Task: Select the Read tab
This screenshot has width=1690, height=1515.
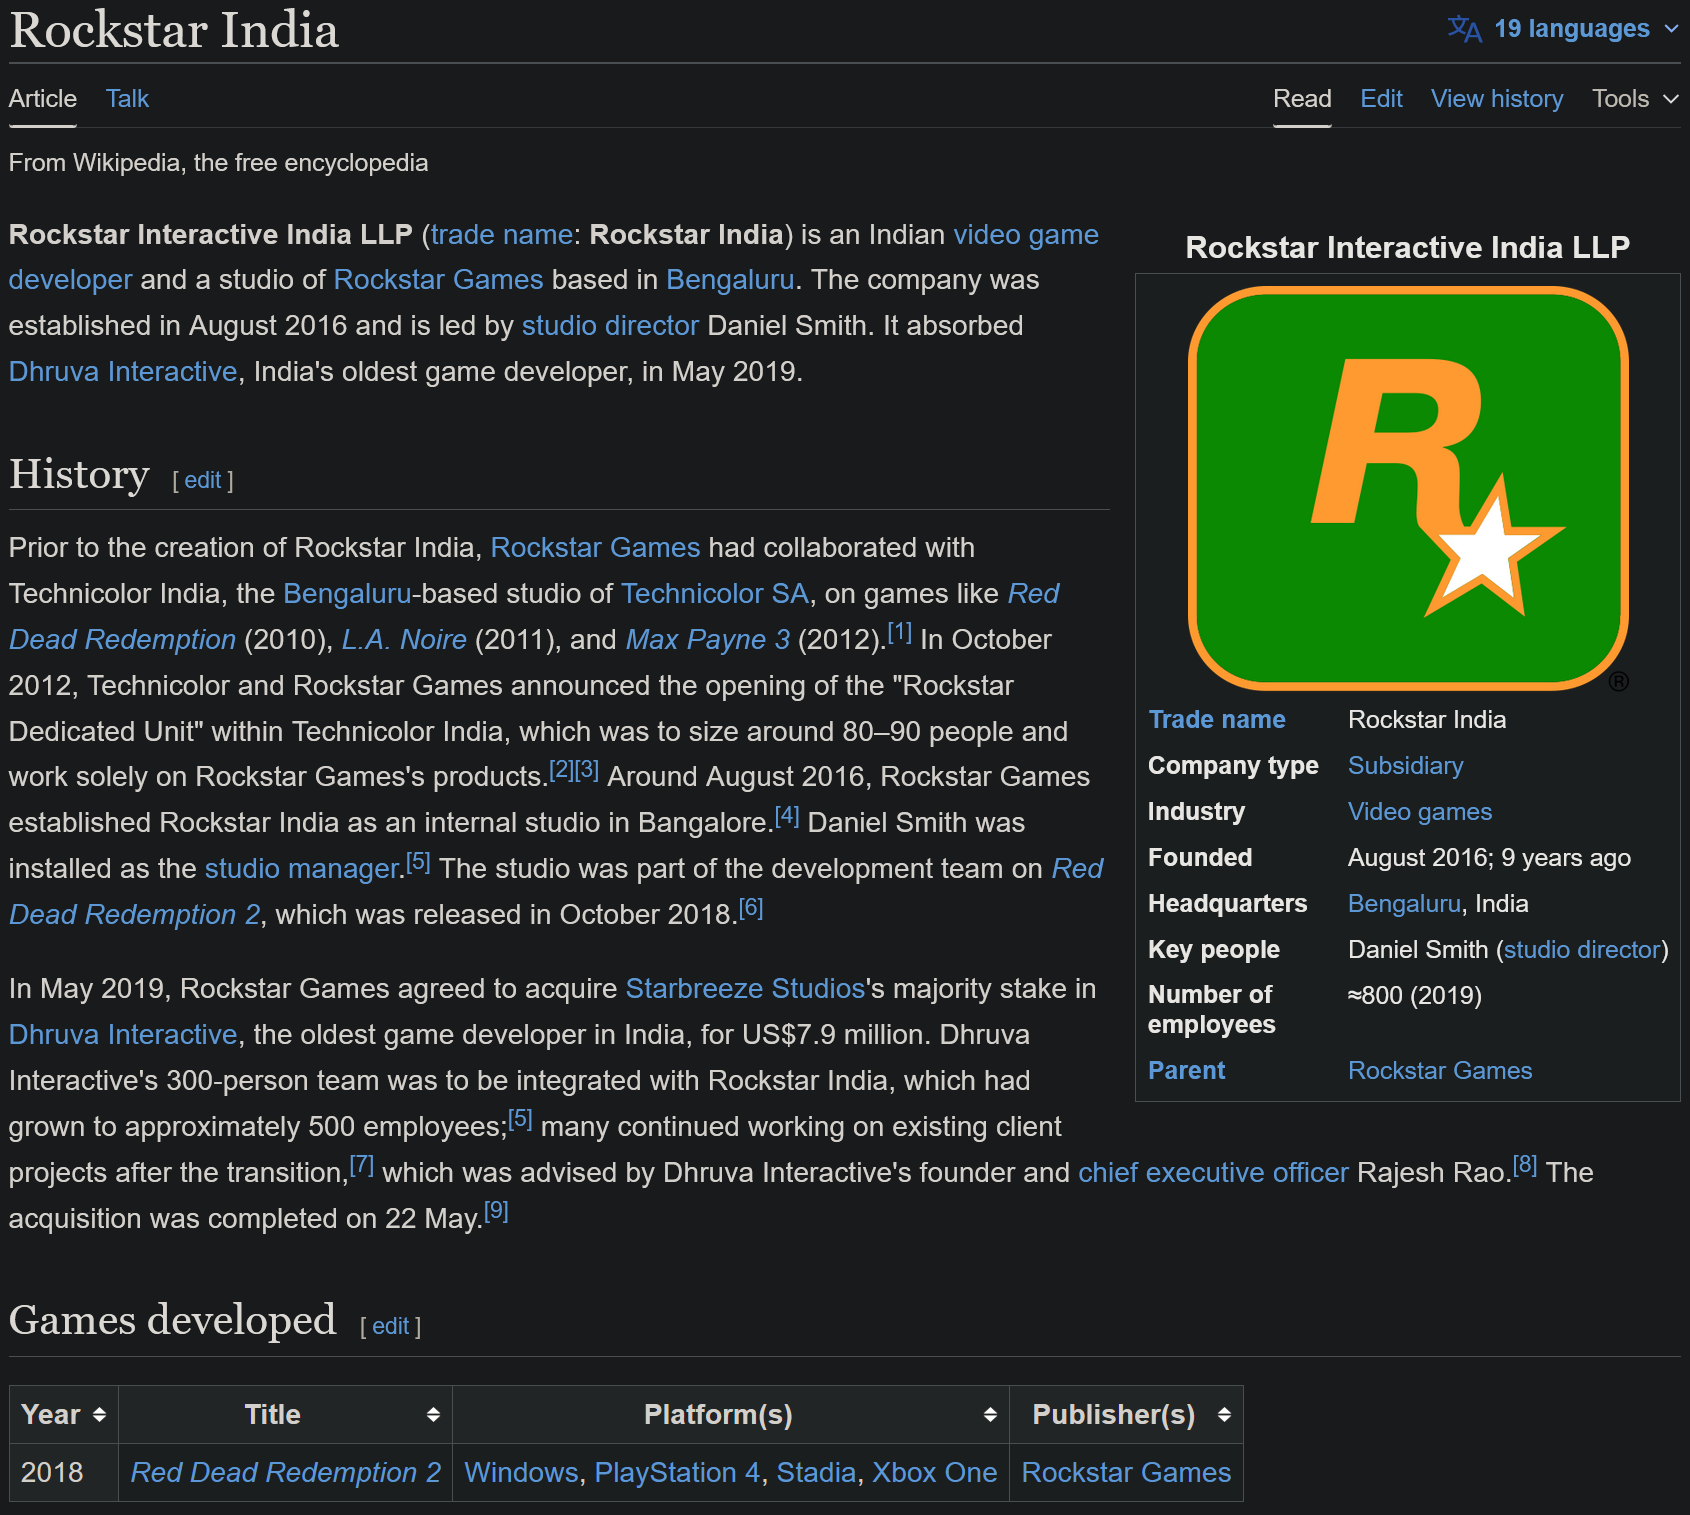Action: [1302, 98]
